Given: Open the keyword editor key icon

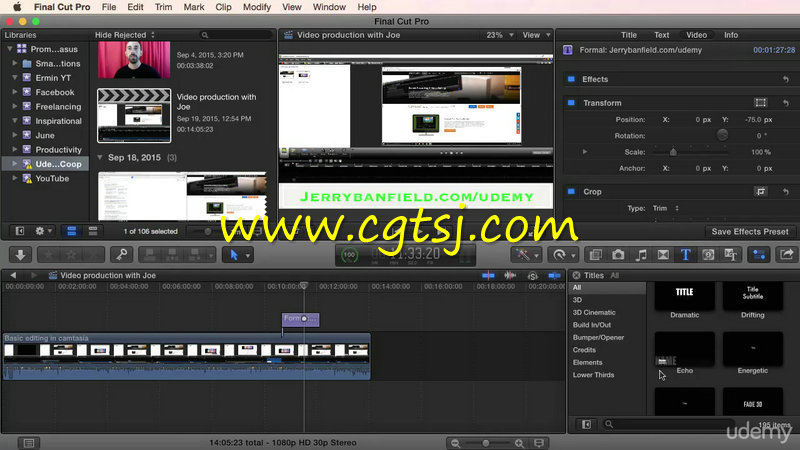Looking at the screenshot, I should pyautogui.click(x=122, y=255).
